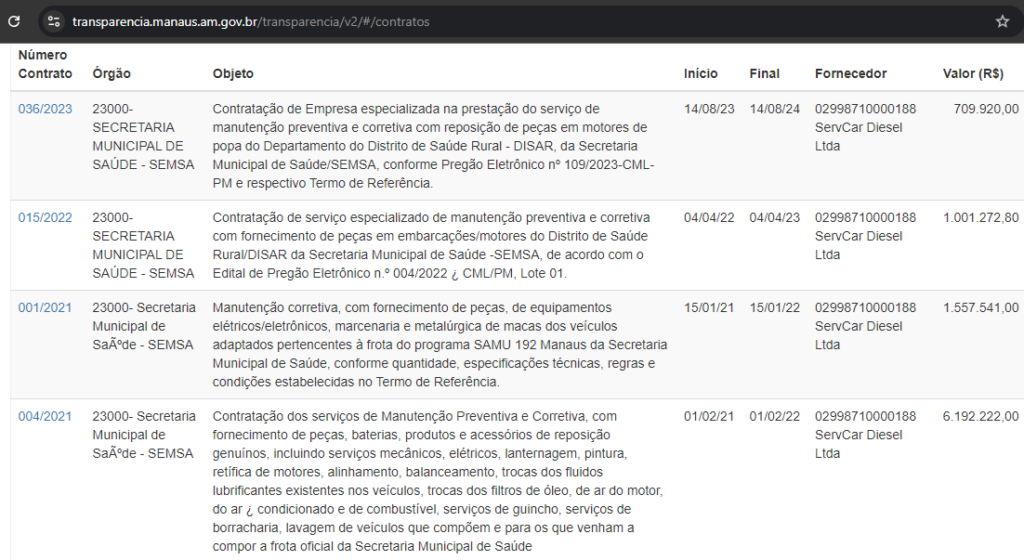This screenshot has width=1024, height=560.
Task: Open contract link 001/2021
Action: (x=45, y=308)
